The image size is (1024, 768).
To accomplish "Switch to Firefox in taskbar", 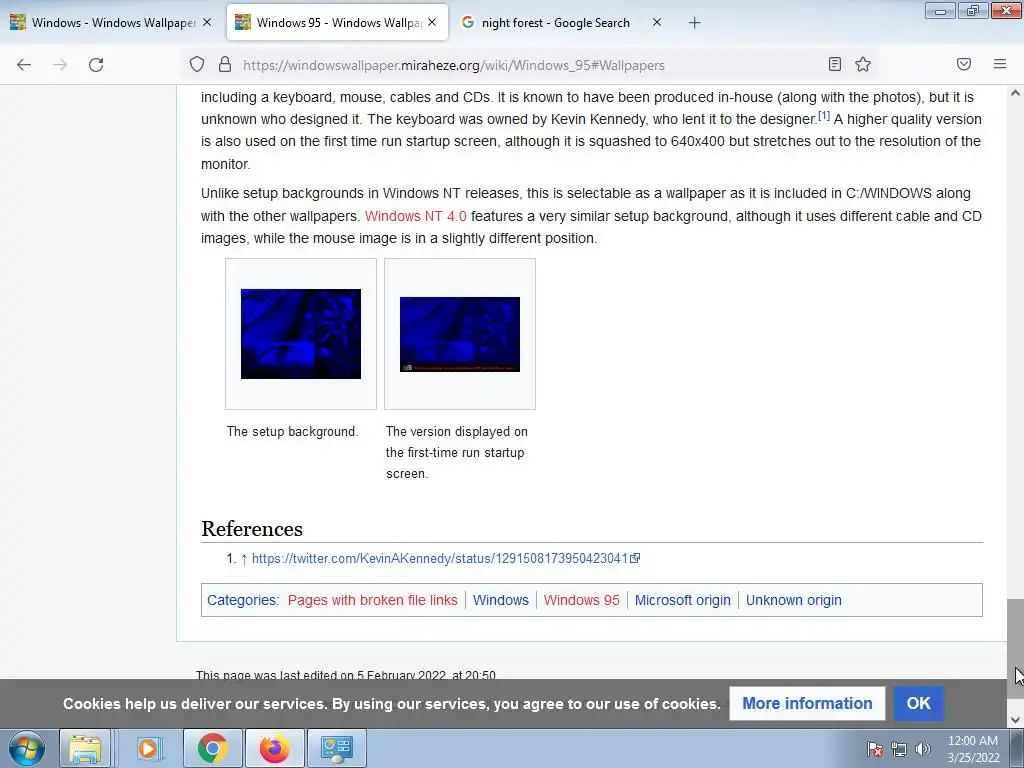I will pos(274,748).
